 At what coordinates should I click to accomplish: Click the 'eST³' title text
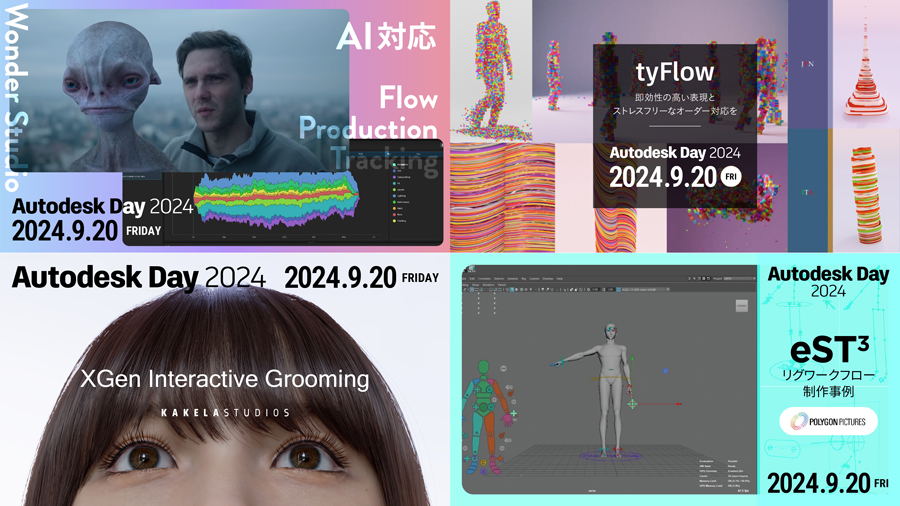829,350
